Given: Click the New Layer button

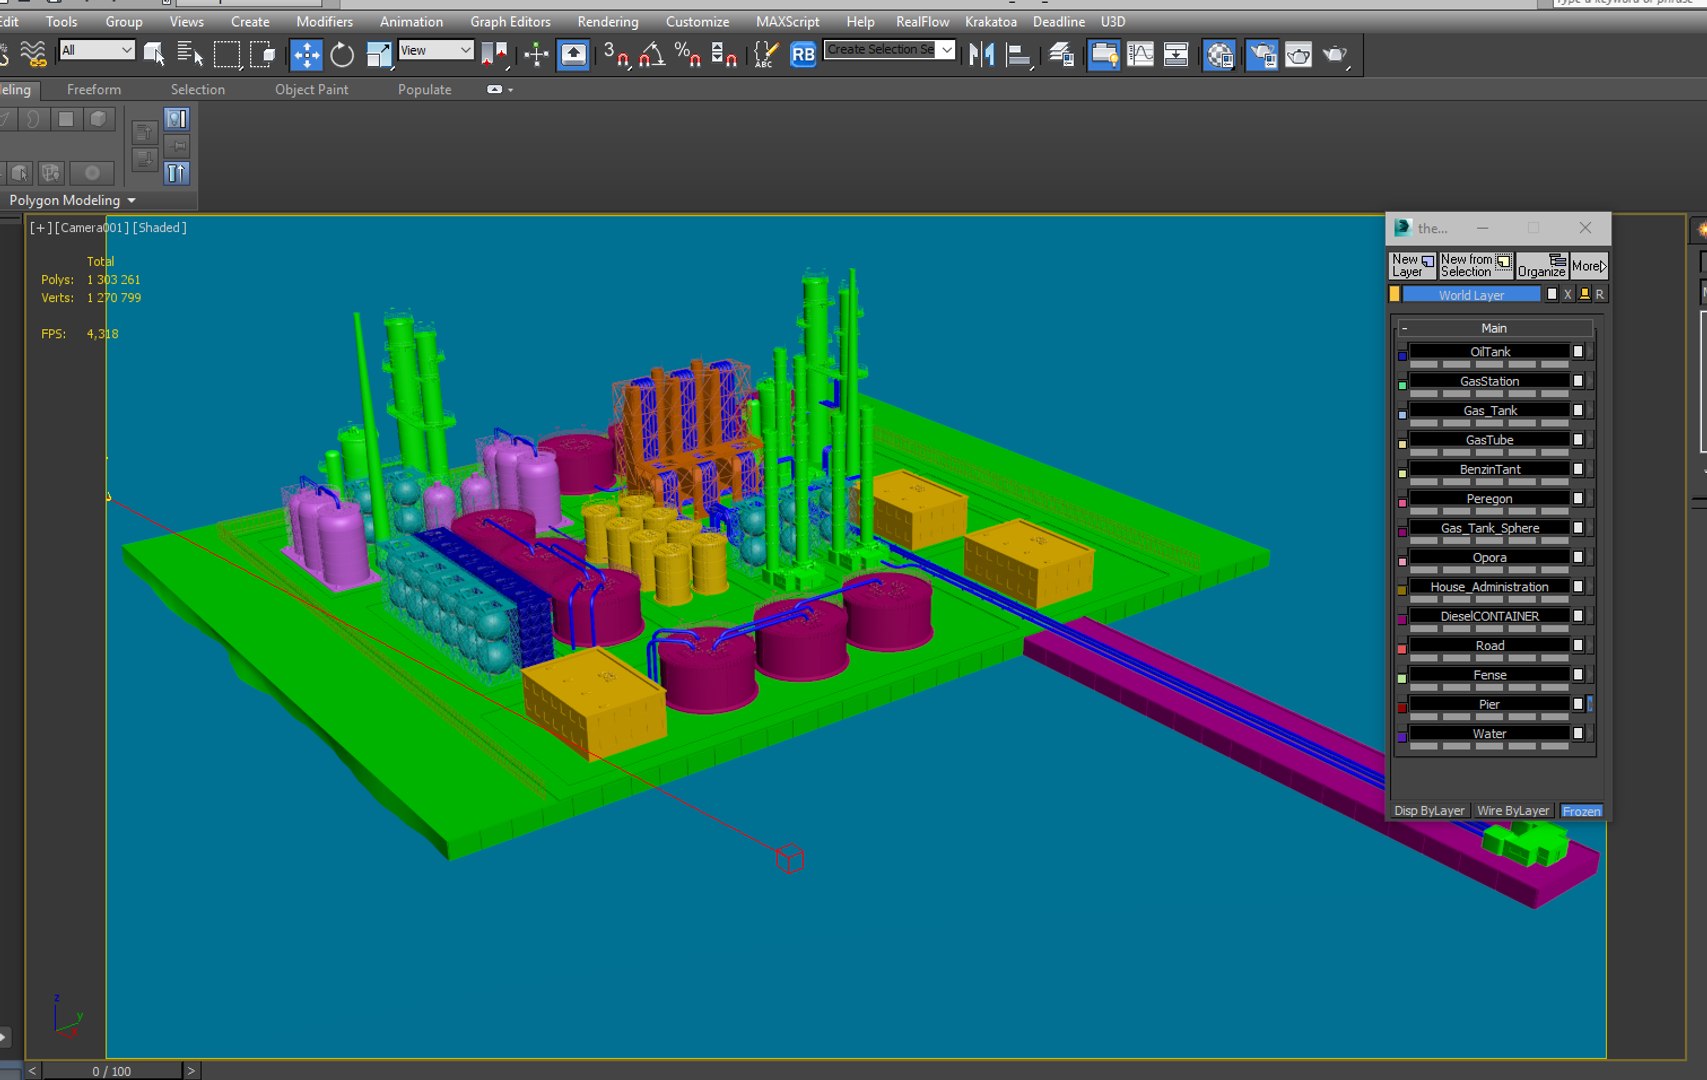Looking at the screenshot, I should click(1413, 265).
